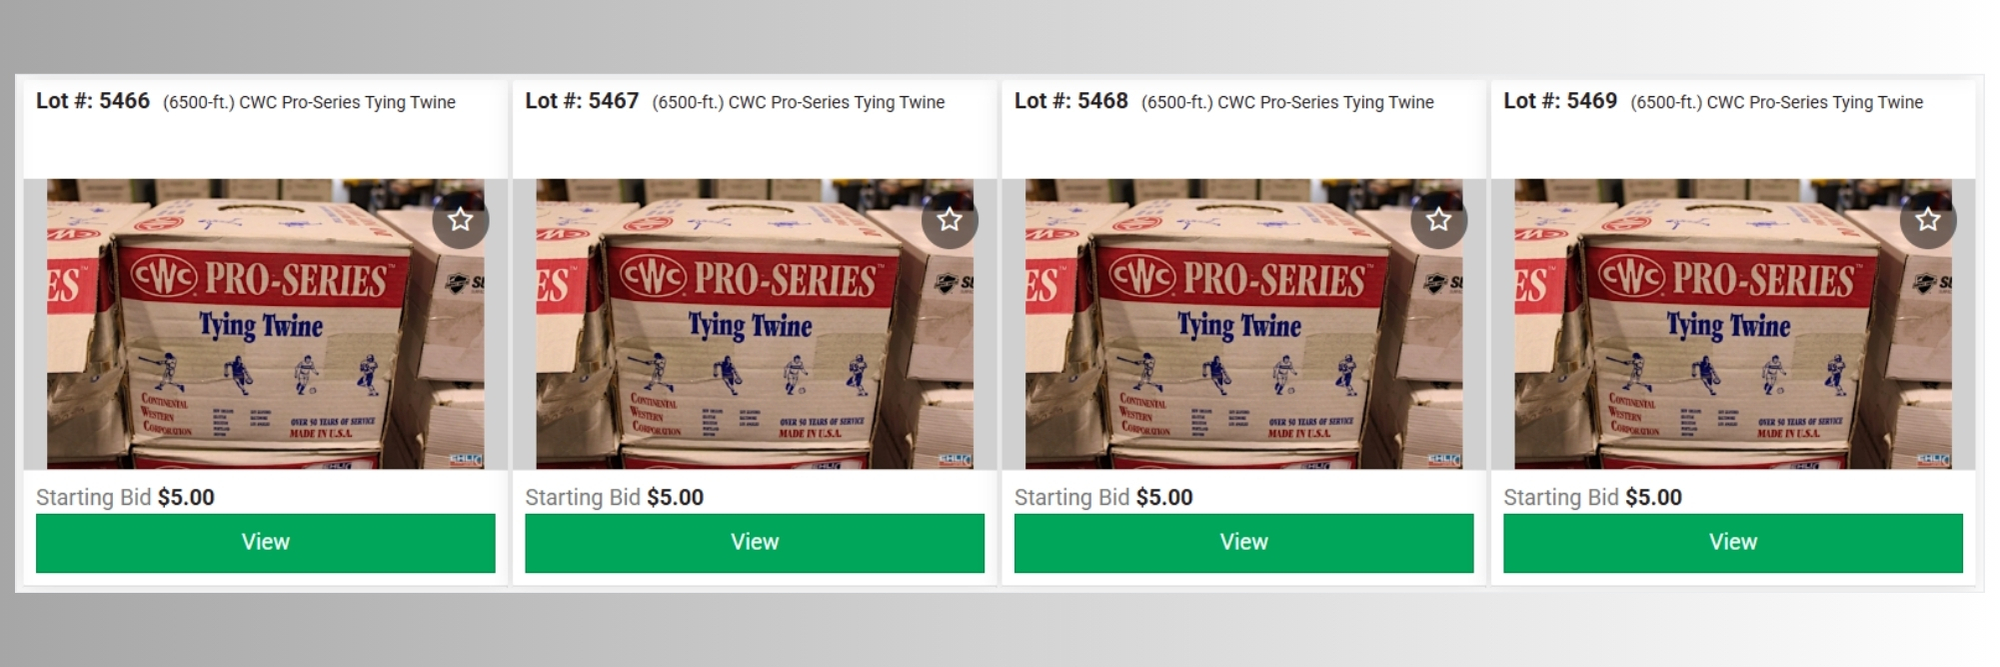Open the Lot 5468 twine box photo
Screen dimensions: 2000x667
click(x=1243, y=324)
